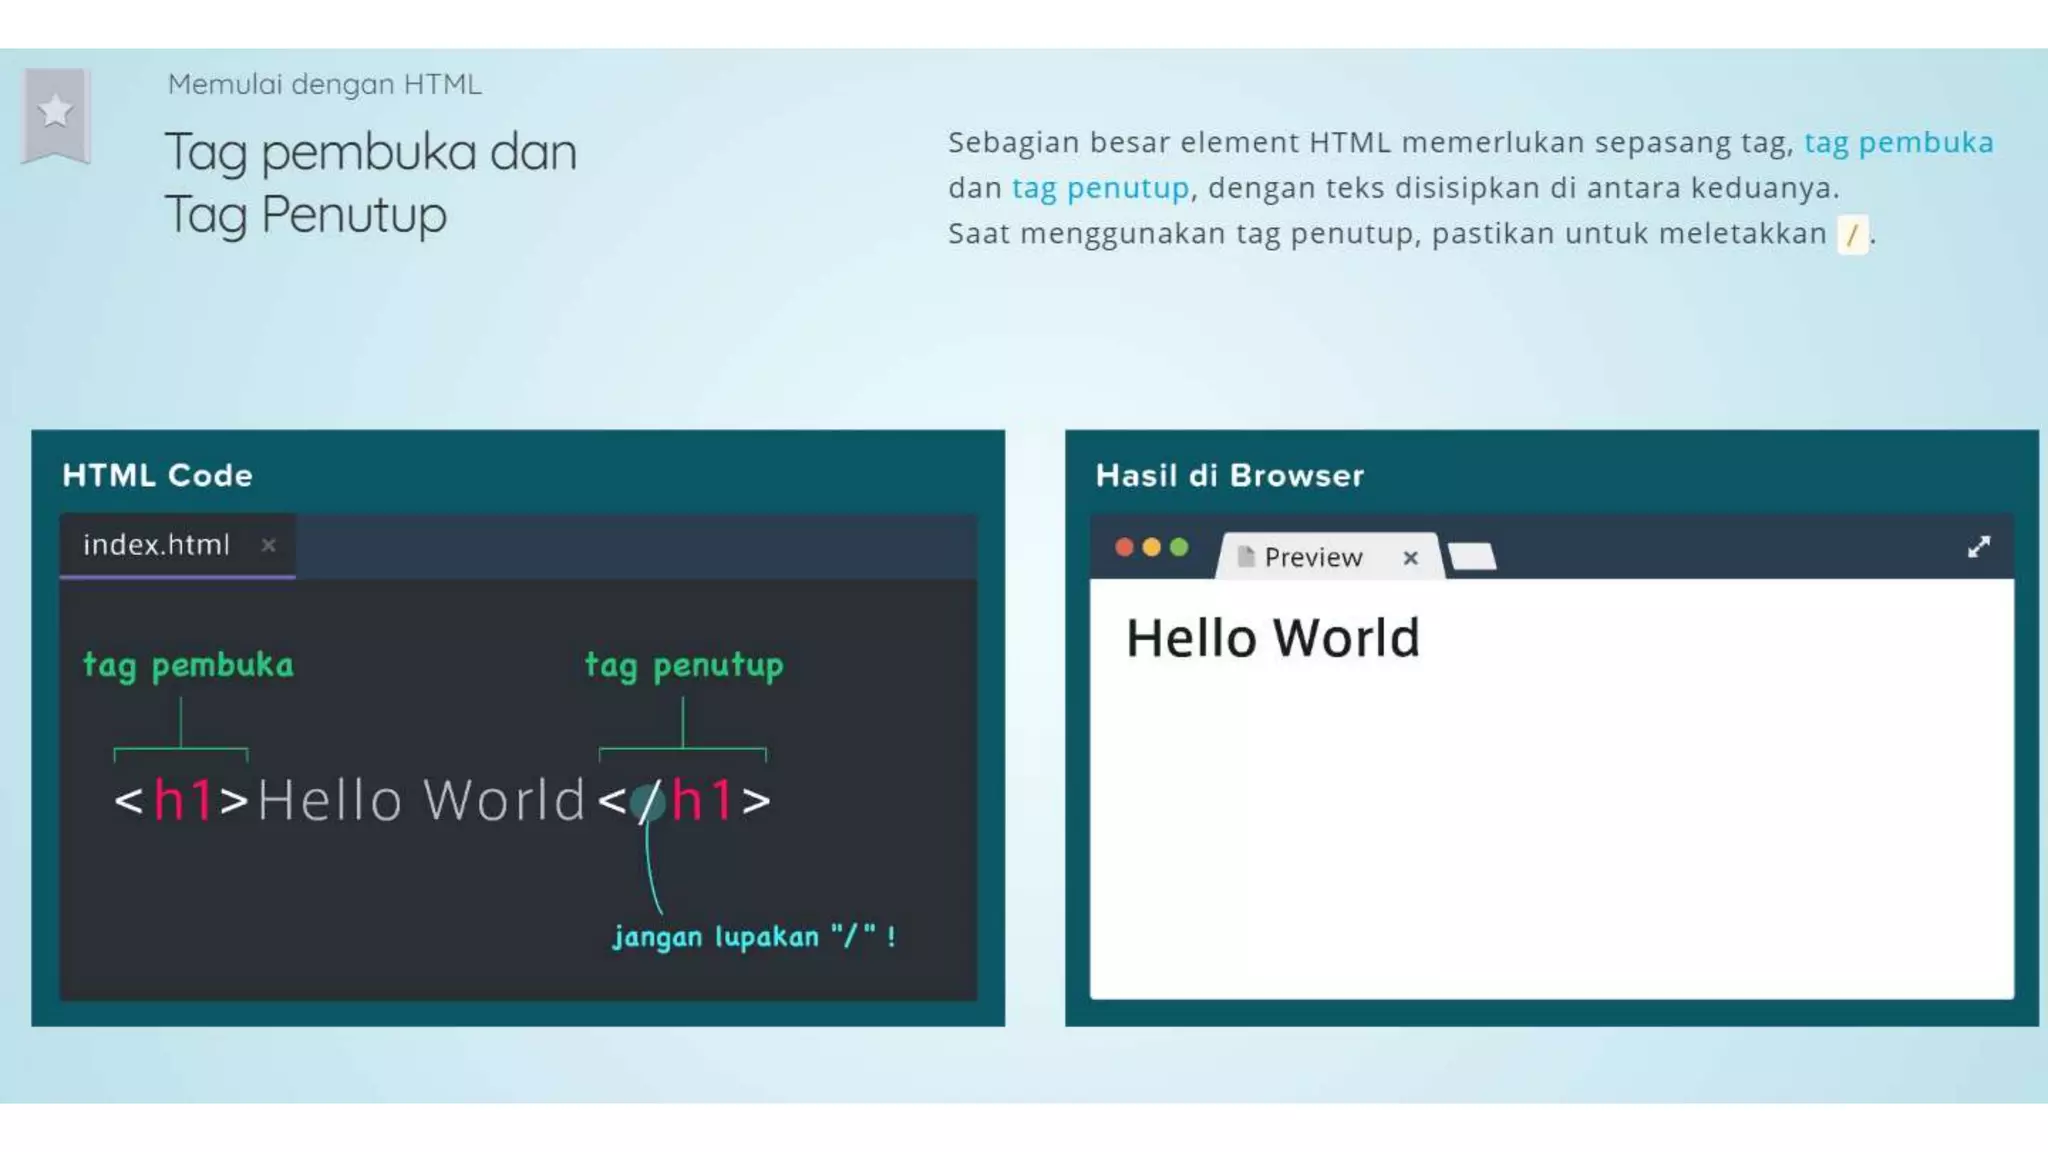Click the highlighted slash code badge
The height and width of the screenshot is (1152, 2048).
1852,235
